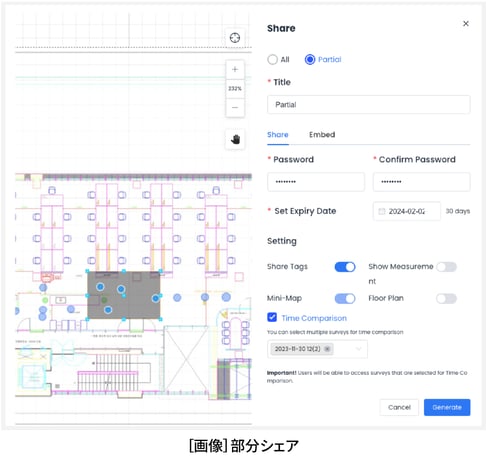486x463 pixels.
Task: Zoom in with the plus button
Action: tap(235, 69)
